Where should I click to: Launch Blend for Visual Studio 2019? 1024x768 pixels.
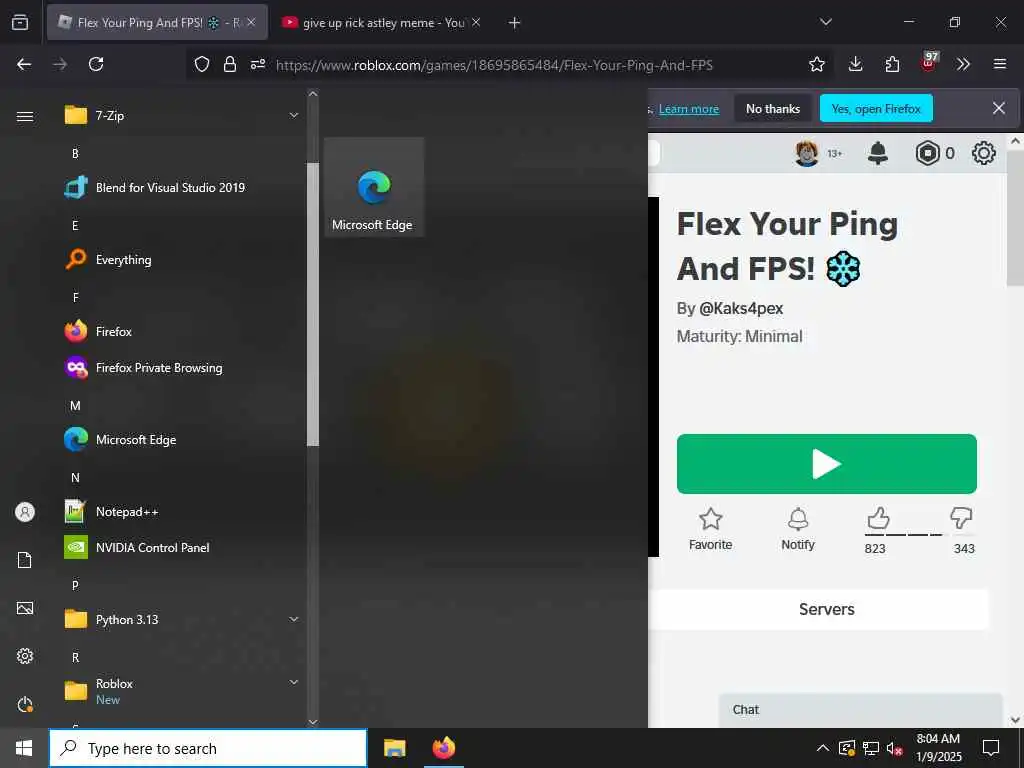click(181, 187)
